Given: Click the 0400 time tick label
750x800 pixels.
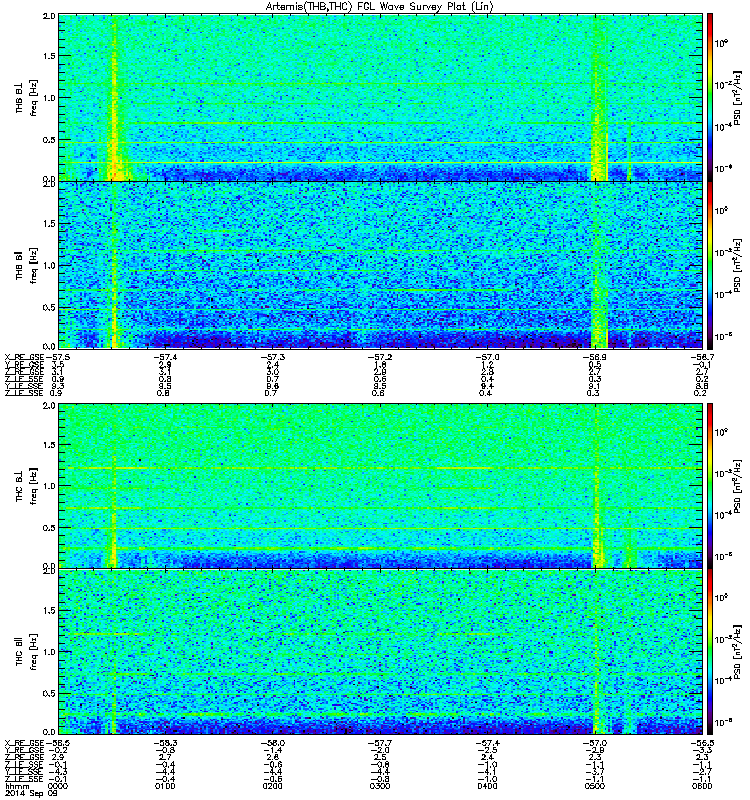Looking at the screenshot, I should click(487, 786).
